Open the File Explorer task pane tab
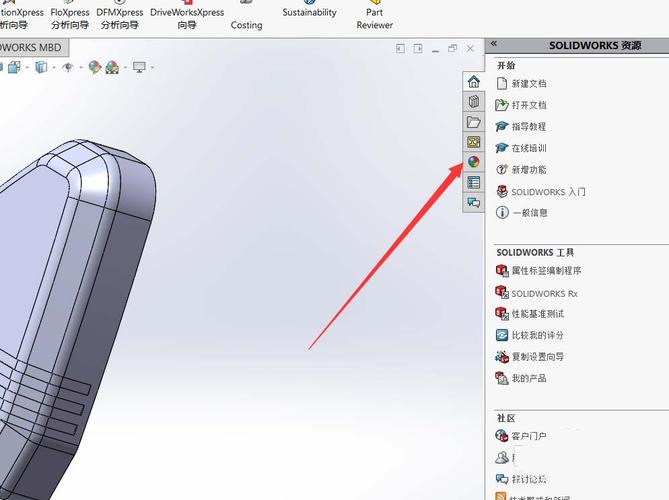Viewport: 669px width, 500px height. click(474, 122)
